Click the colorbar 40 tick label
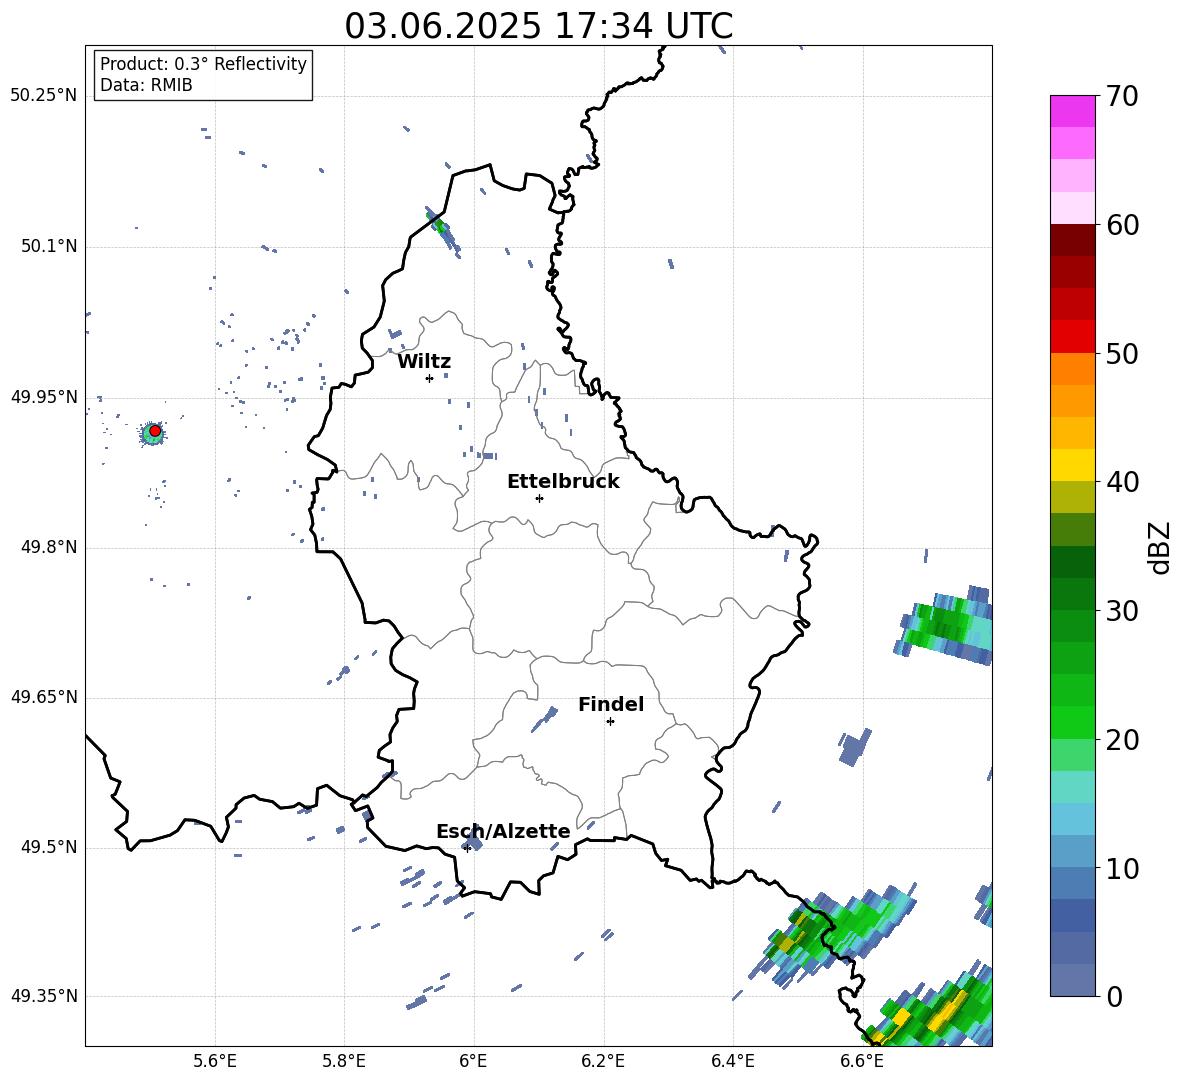This screenshot has height=1081, width=1184. (x=1122, y=482)
